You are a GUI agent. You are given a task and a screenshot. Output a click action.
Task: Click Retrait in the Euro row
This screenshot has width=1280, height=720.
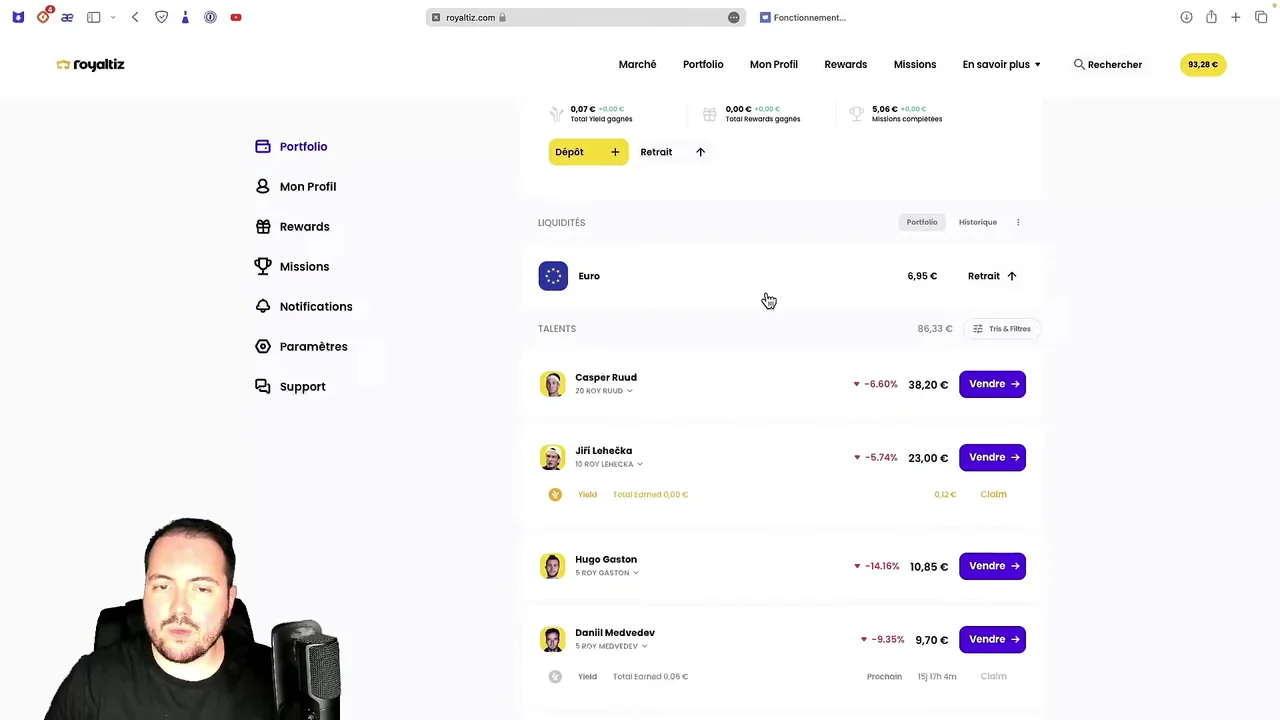992,276
